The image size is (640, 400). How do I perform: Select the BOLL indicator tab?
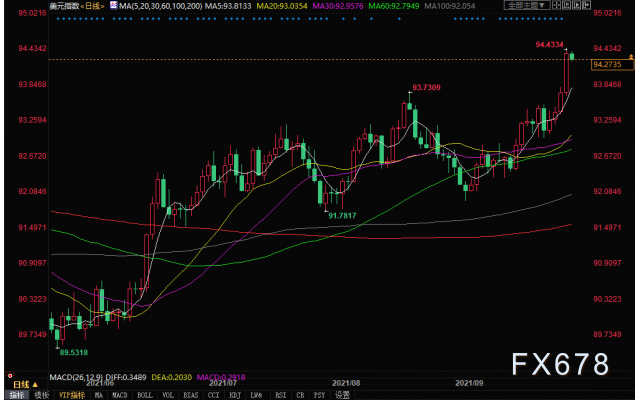[x=144, y=395]
